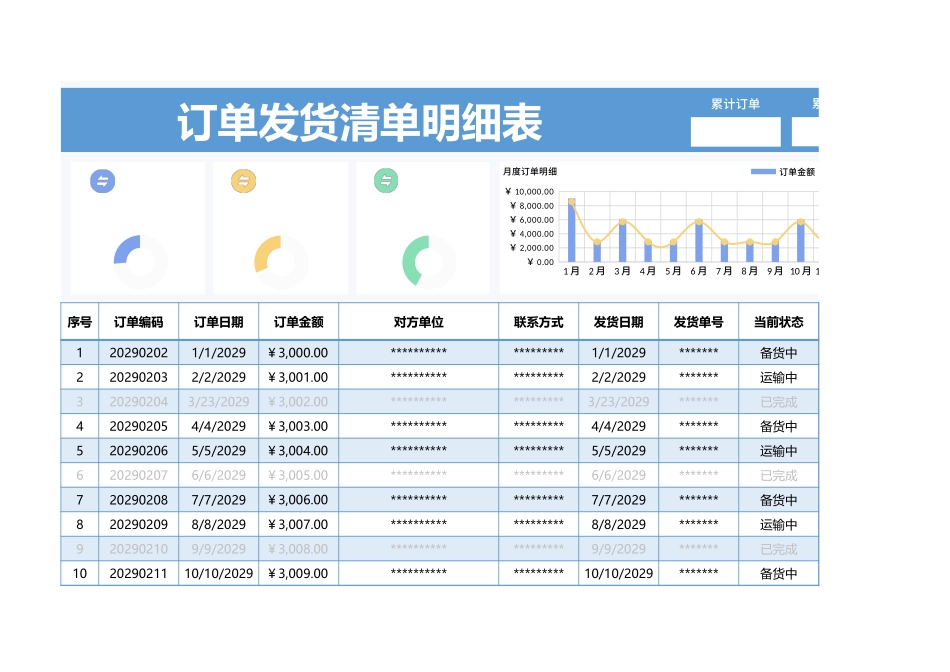Select greyed order date 3/23/2029
Image resolution: width=950 pixels, height=672 pixels.
click(218, 402)
